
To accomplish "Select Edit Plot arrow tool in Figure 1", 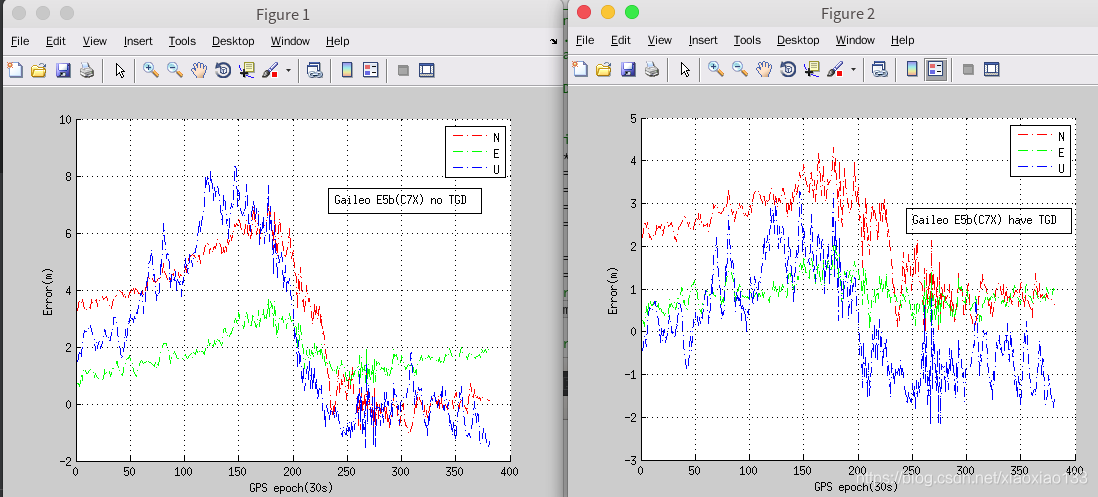I will coord(120,69).
